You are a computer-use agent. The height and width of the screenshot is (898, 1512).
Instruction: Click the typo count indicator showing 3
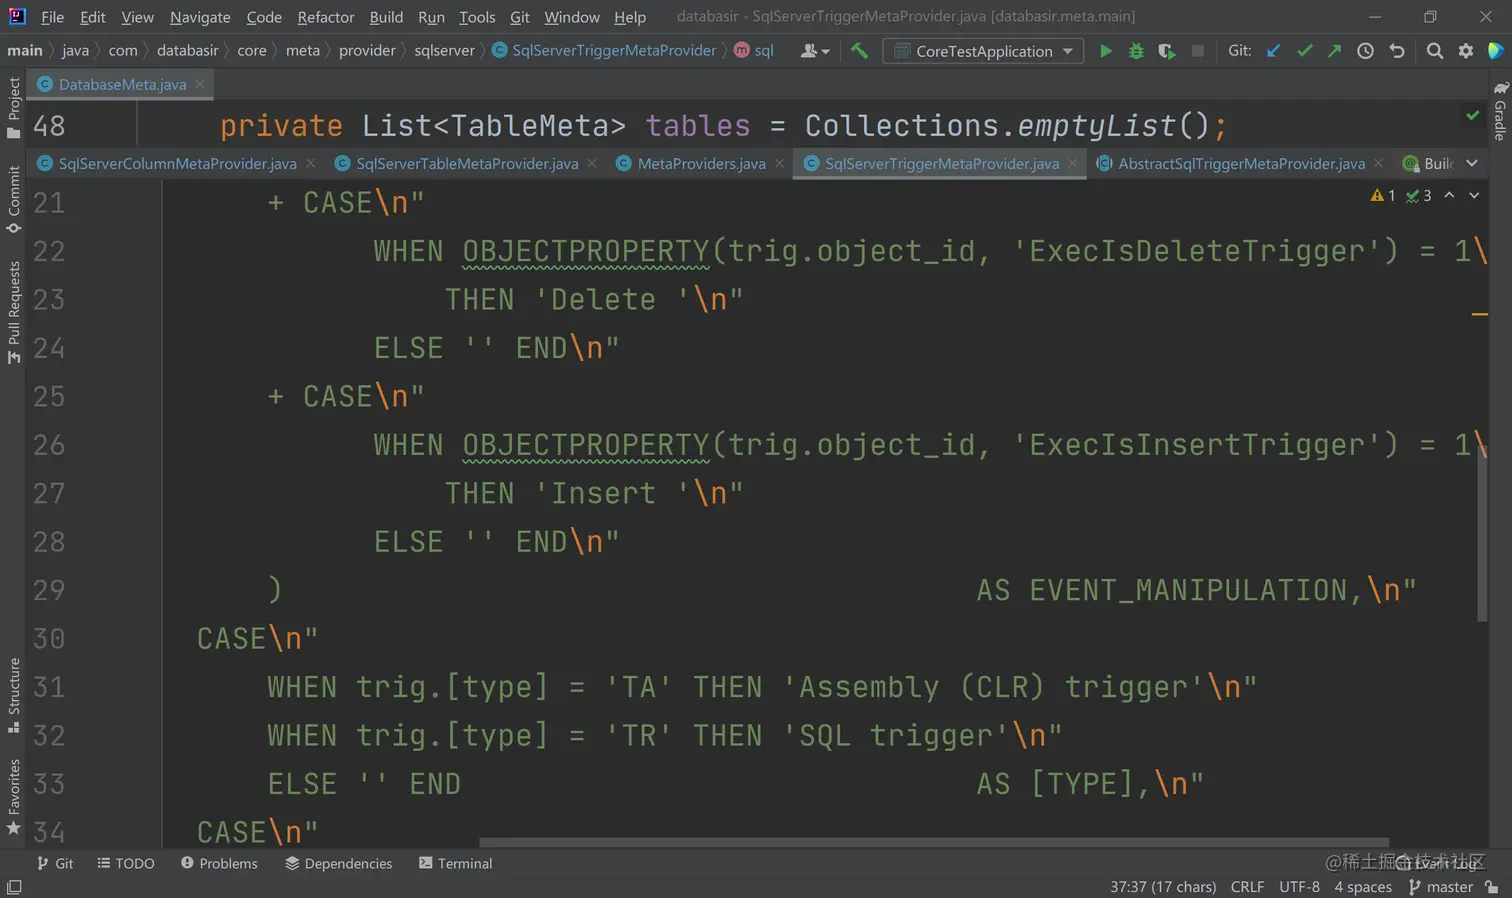1419,195
